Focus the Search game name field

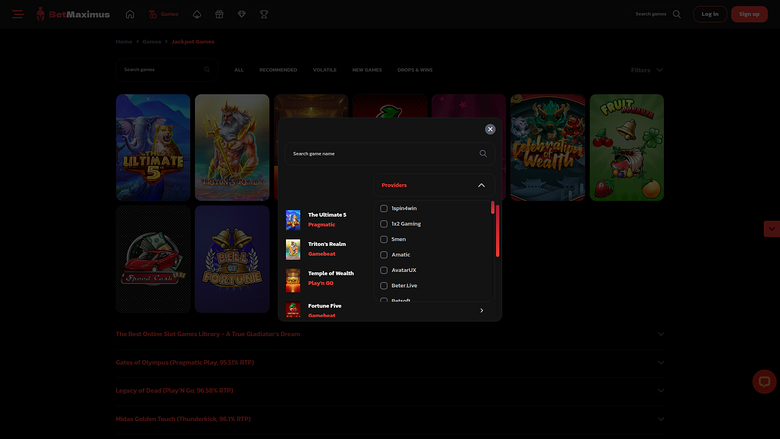pos(390,154)
